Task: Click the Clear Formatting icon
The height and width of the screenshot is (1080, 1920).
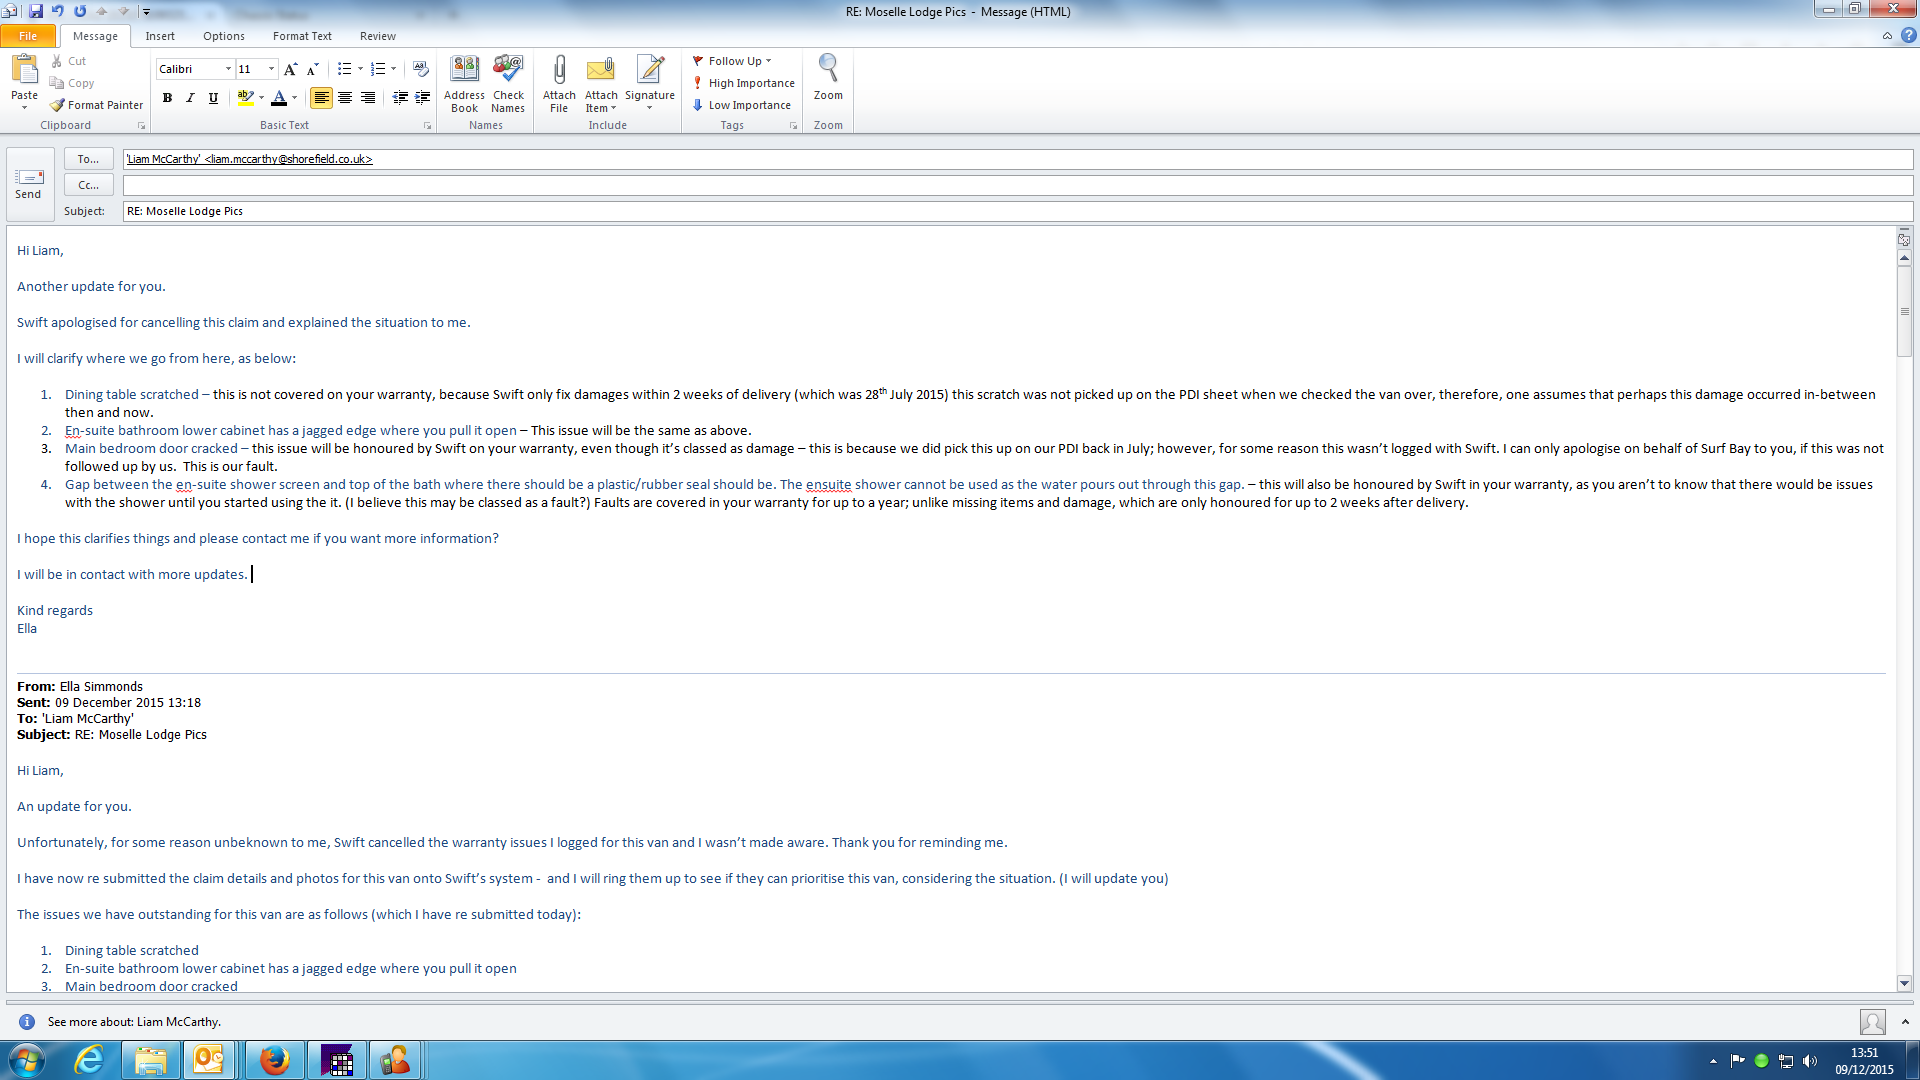Action: click(x=421, y=69)
